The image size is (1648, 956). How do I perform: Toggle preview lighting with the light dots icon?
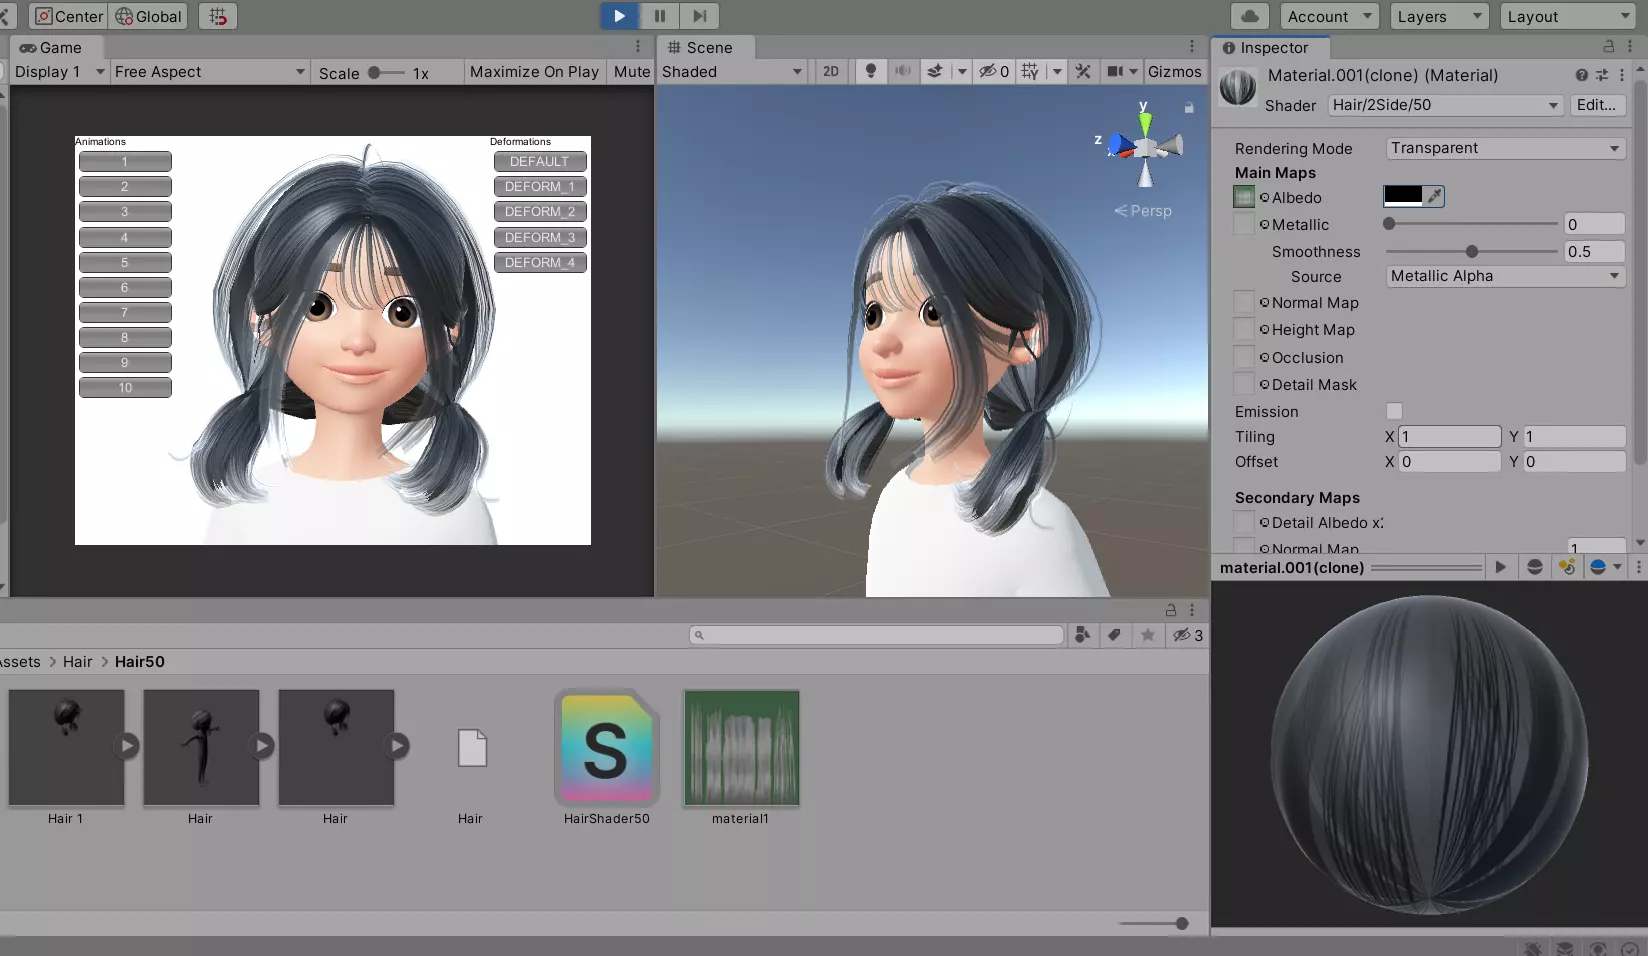click(1567, 567)
